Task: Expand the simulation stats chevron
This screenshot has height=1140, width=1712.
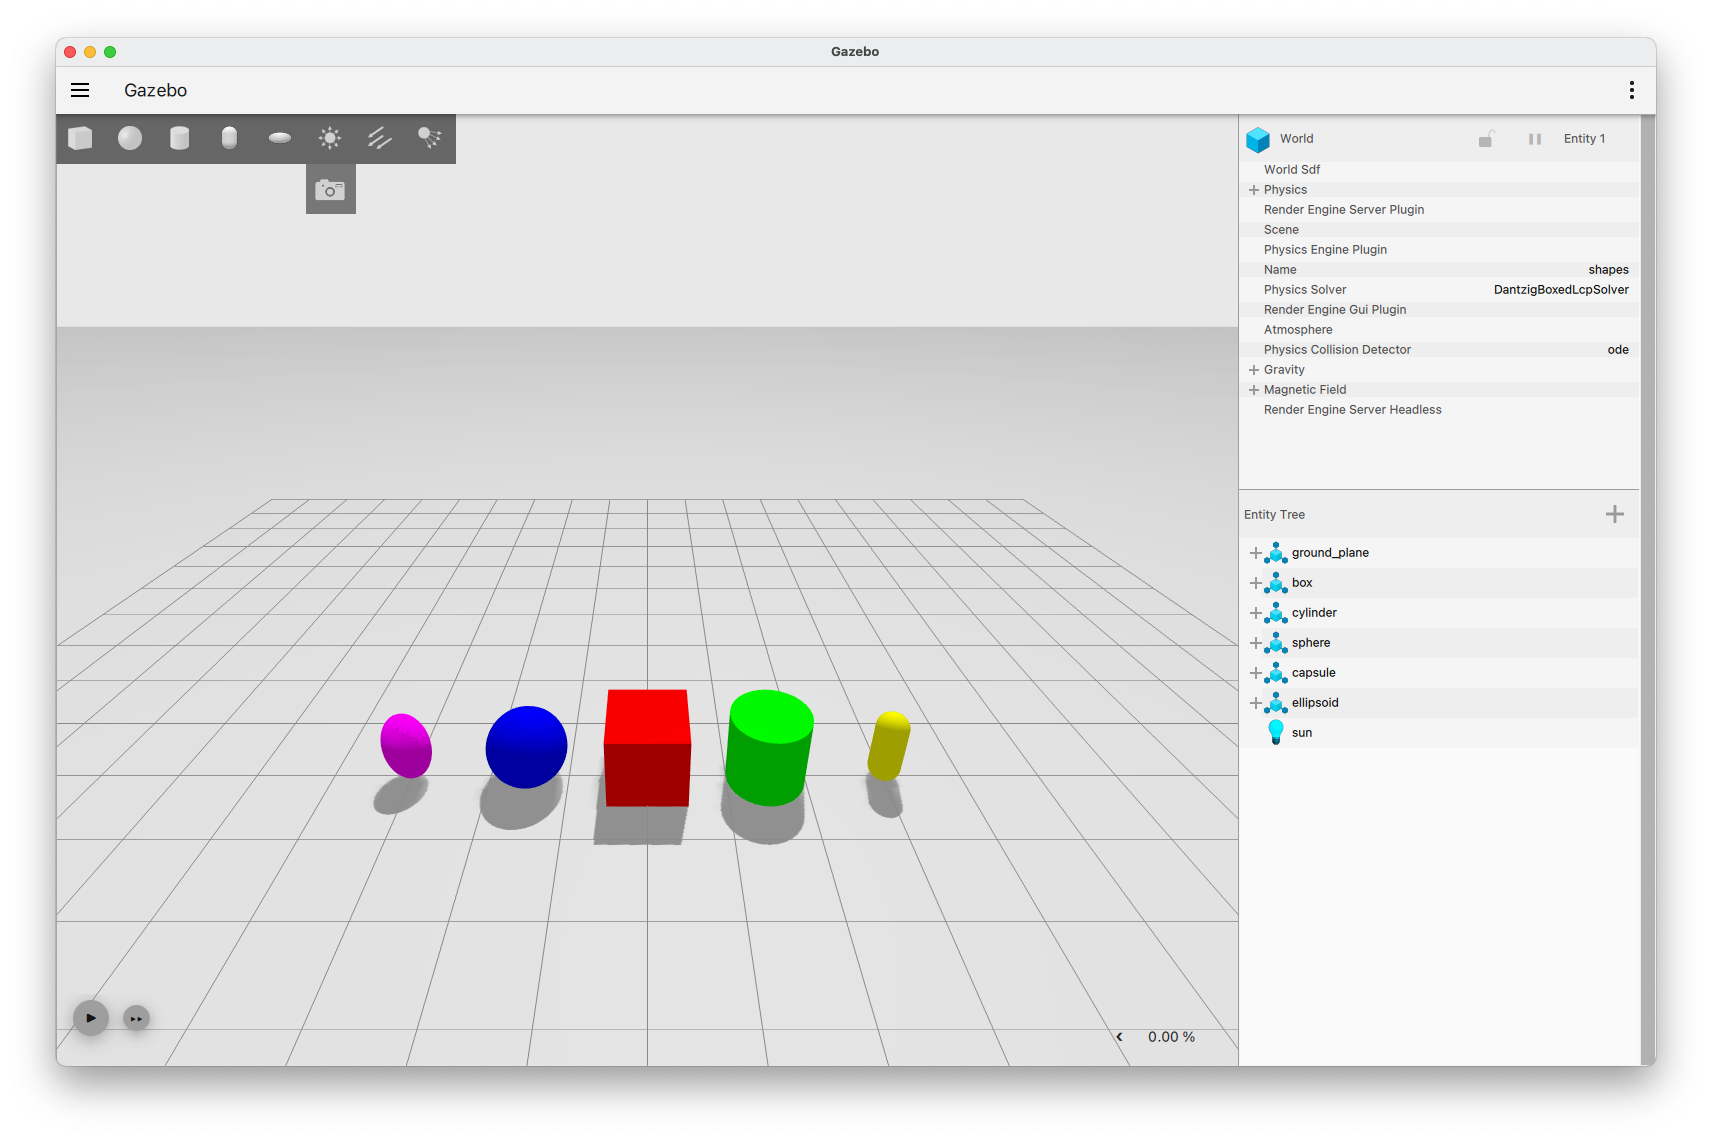Action: tap(1119, 1037)
